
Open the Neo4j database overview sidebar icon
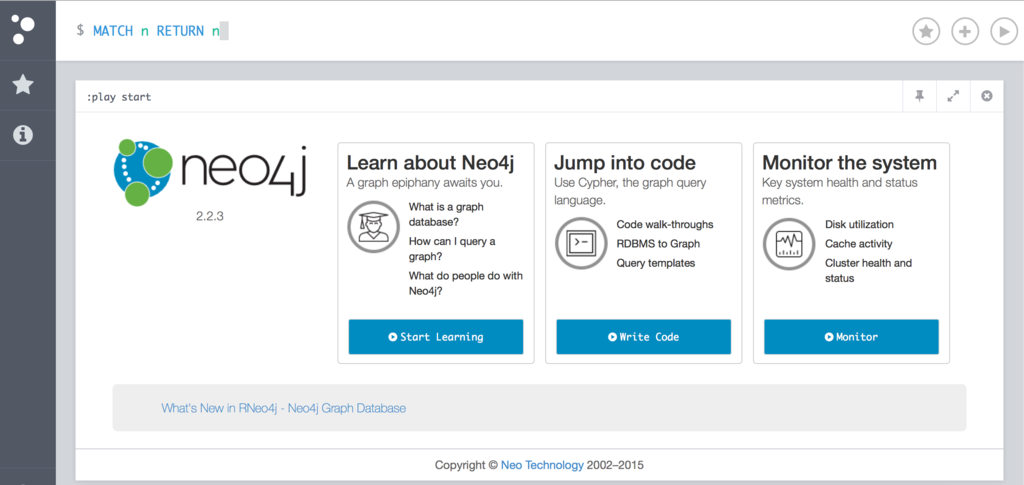(24, 30)
